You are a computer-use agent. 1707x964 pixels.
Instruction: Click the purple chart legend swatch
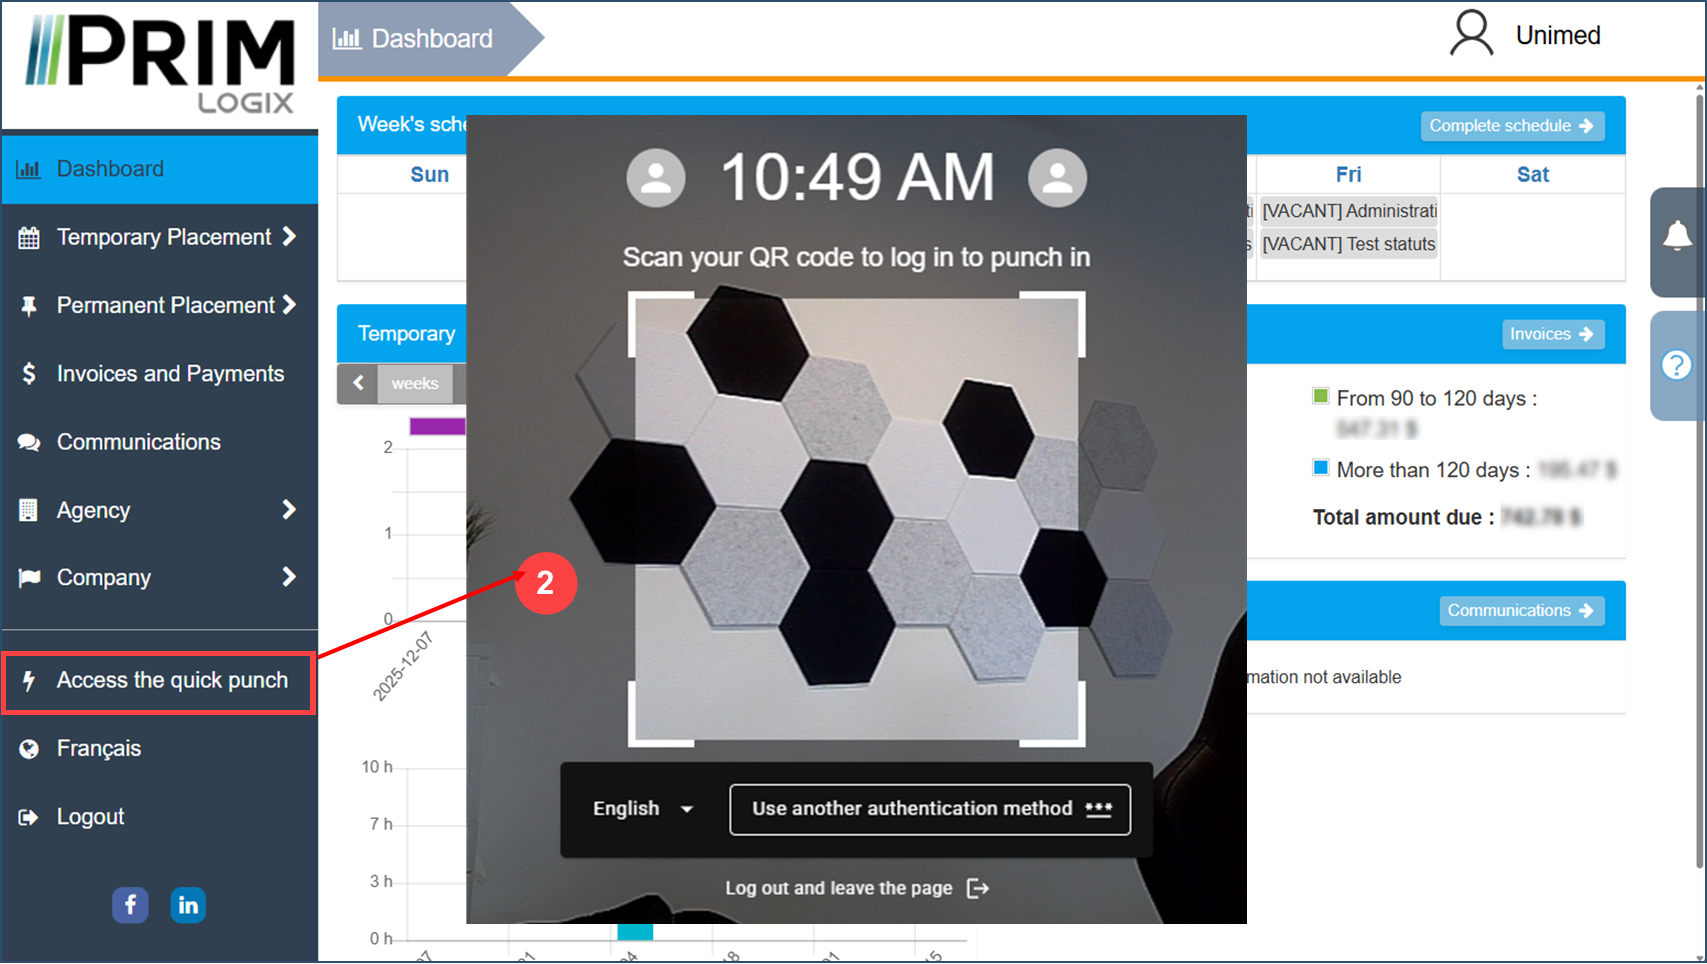tap(437, 427)
